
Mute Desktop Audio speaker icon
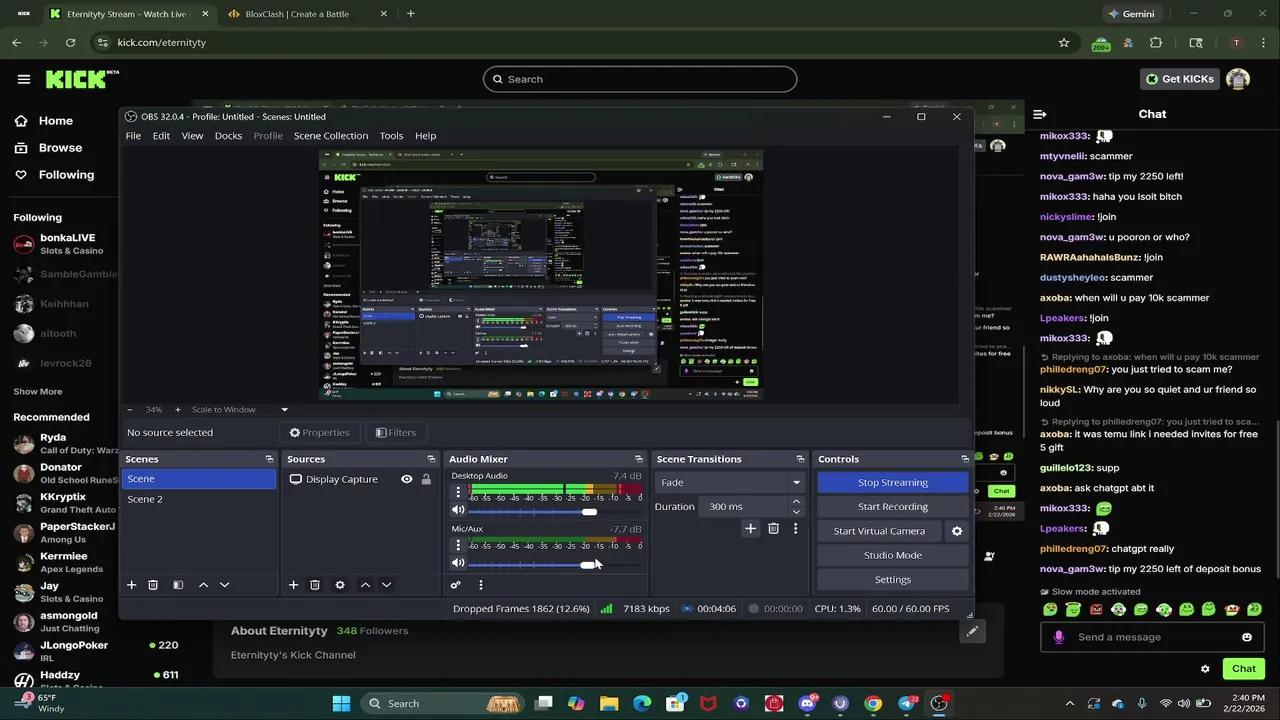pyautogui.click(x=458, y=511)
